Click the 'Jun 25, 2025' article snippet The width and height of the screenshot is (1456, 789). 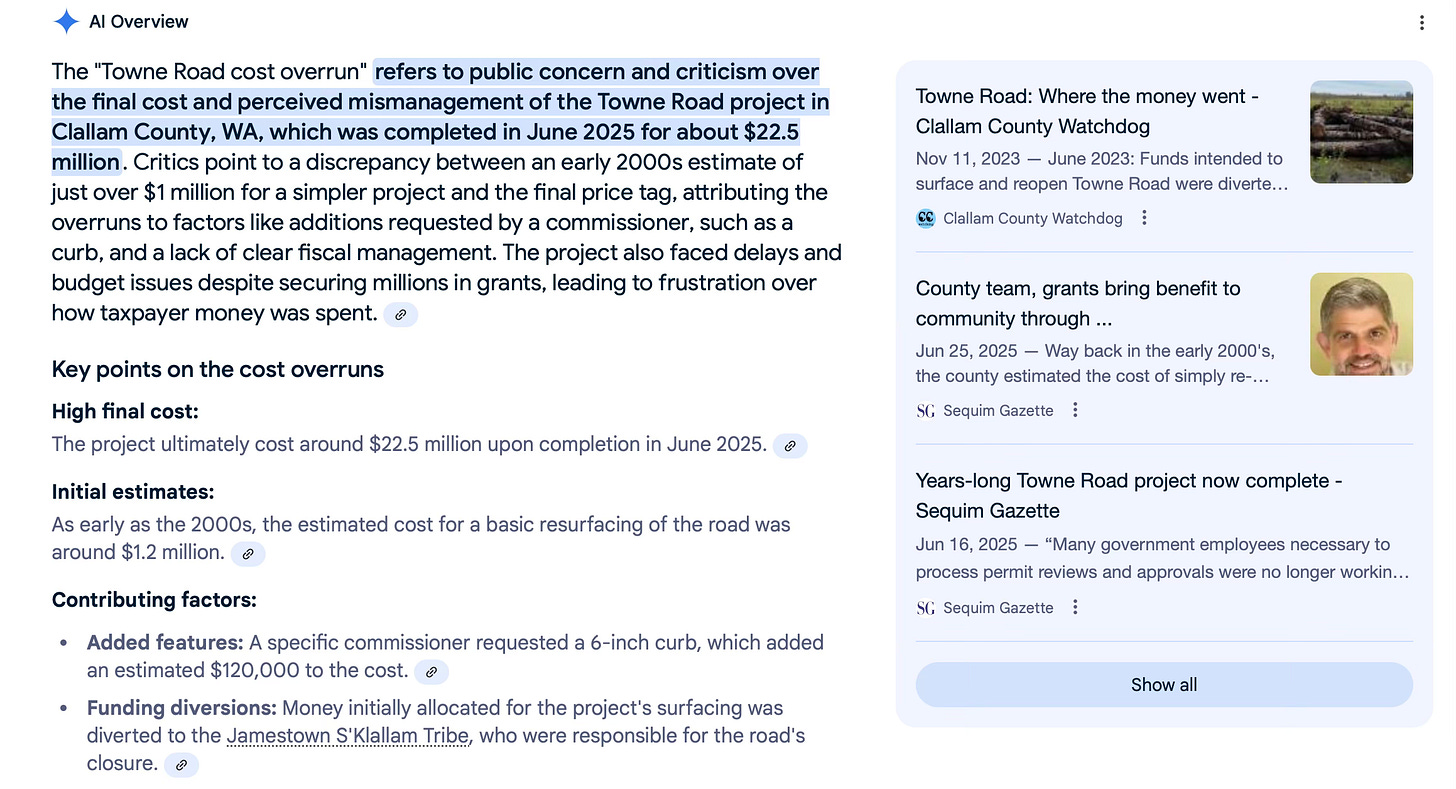click(x=1095, y=363)
